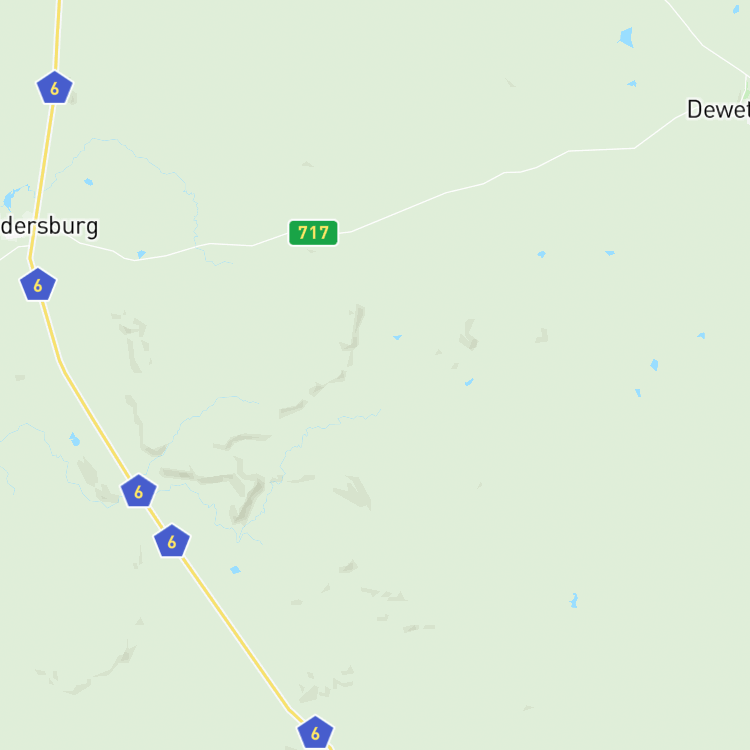Select the Dewet town label
The height and width of the screenshot is (750, 750).
[x=718, y=110]
